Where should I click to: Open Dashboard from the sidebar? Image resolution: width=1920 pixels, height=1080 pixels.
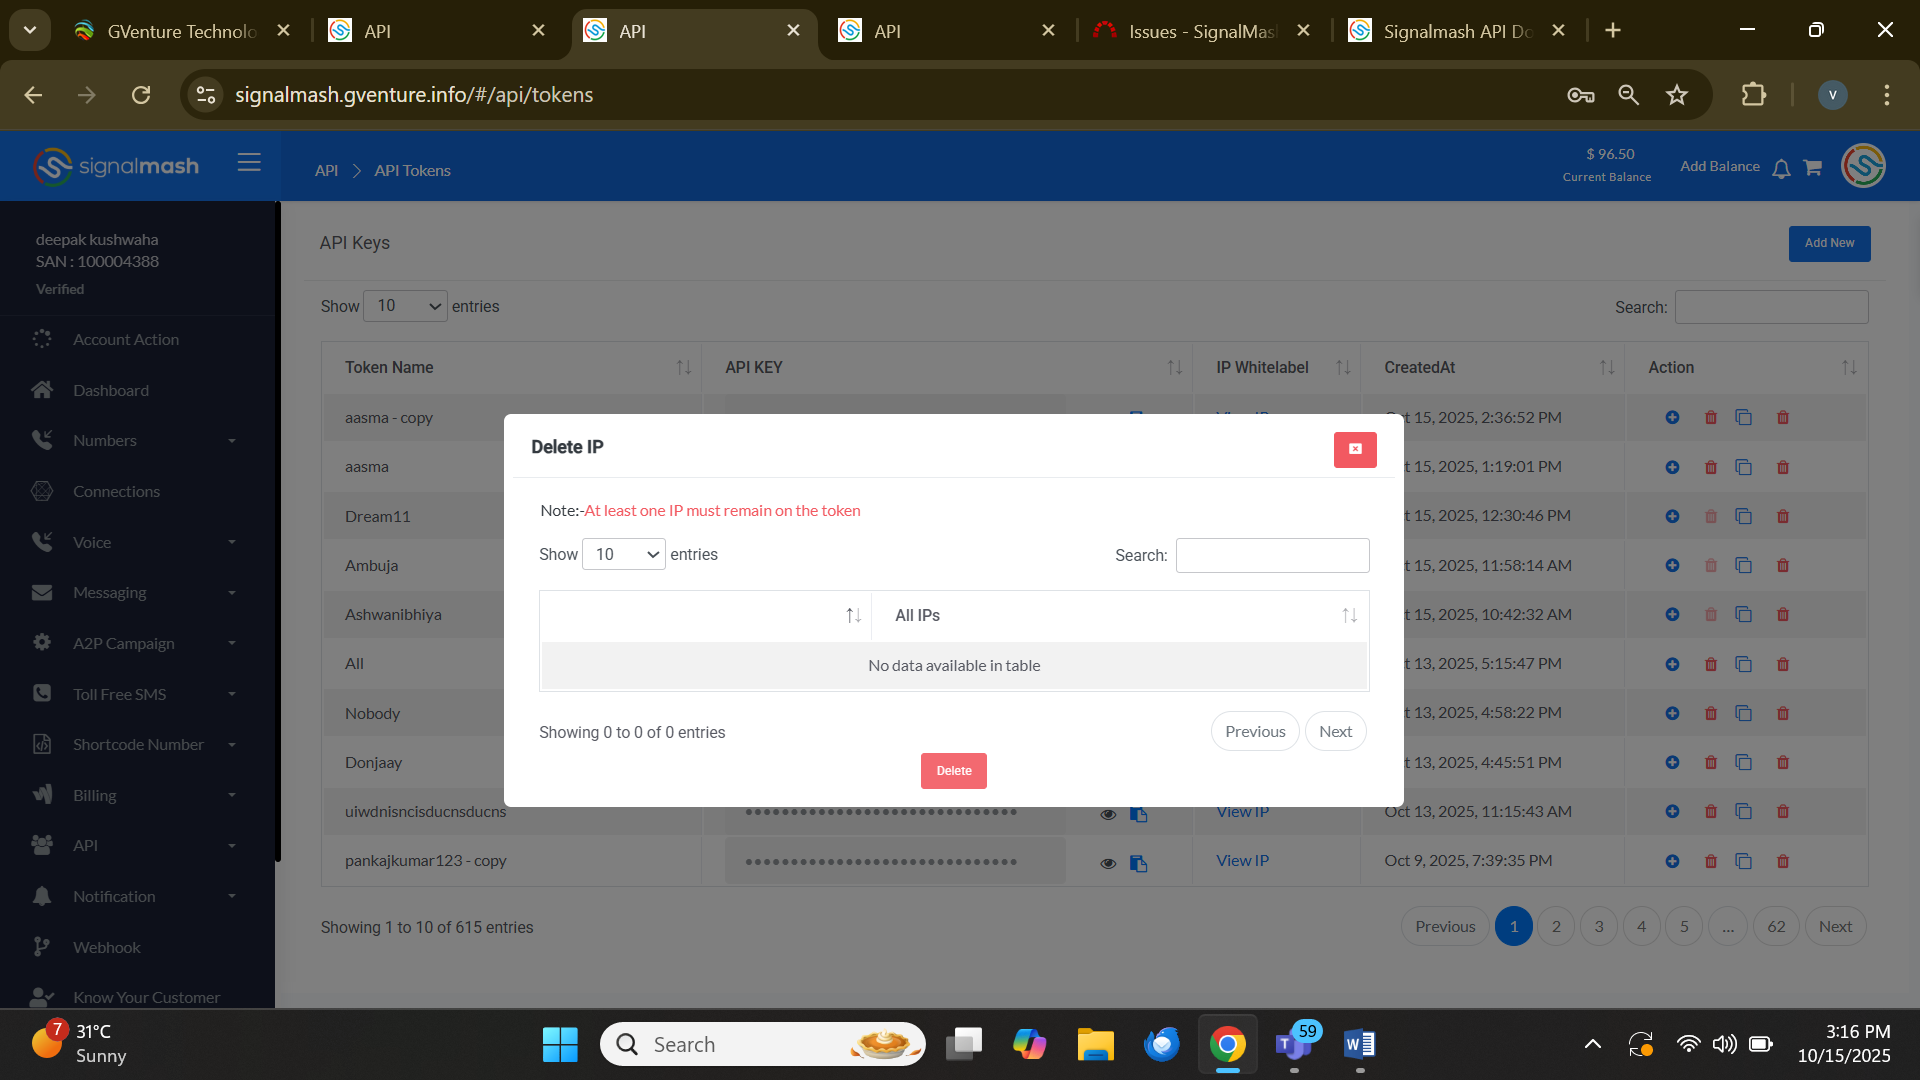(111, 391)
